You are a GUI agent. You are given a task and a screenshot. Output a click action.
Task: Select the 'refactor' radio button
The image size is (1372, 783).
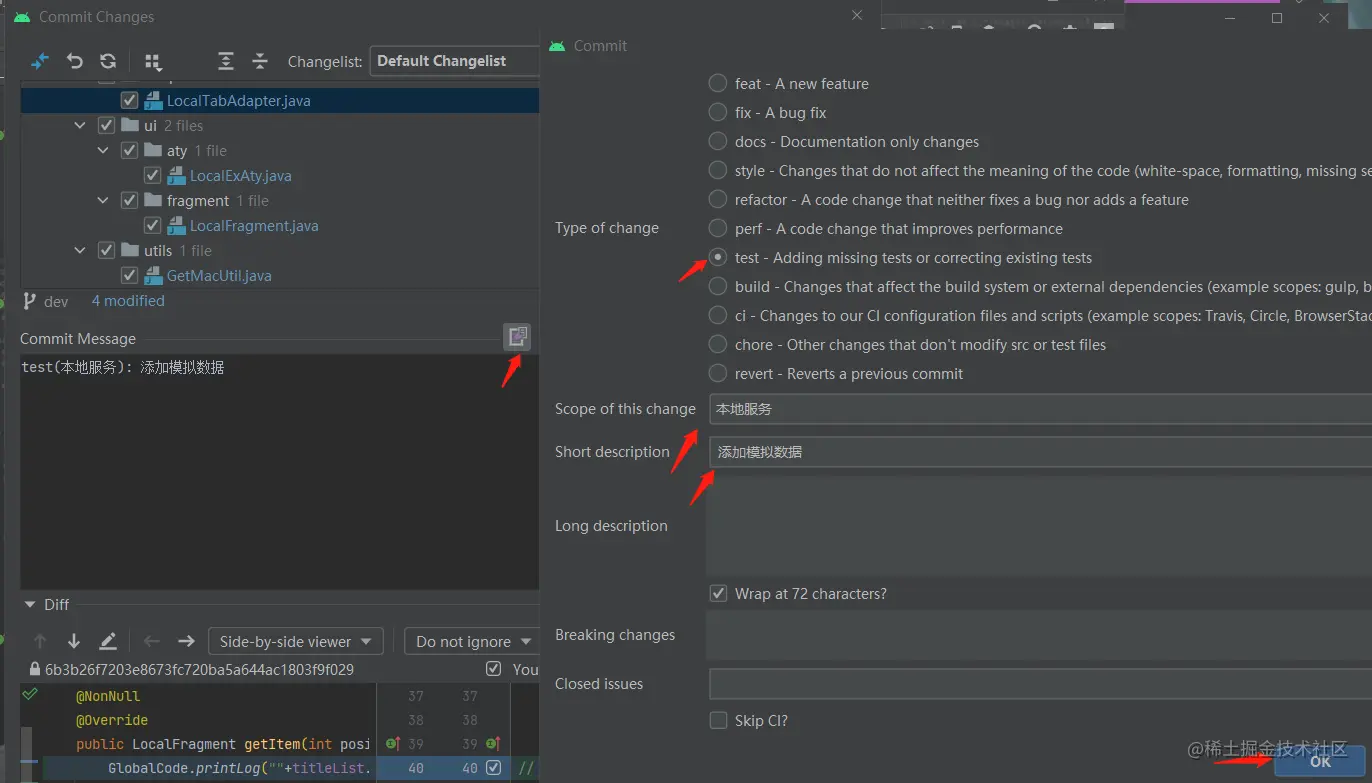pyautogui.click(x=718, y=199)
